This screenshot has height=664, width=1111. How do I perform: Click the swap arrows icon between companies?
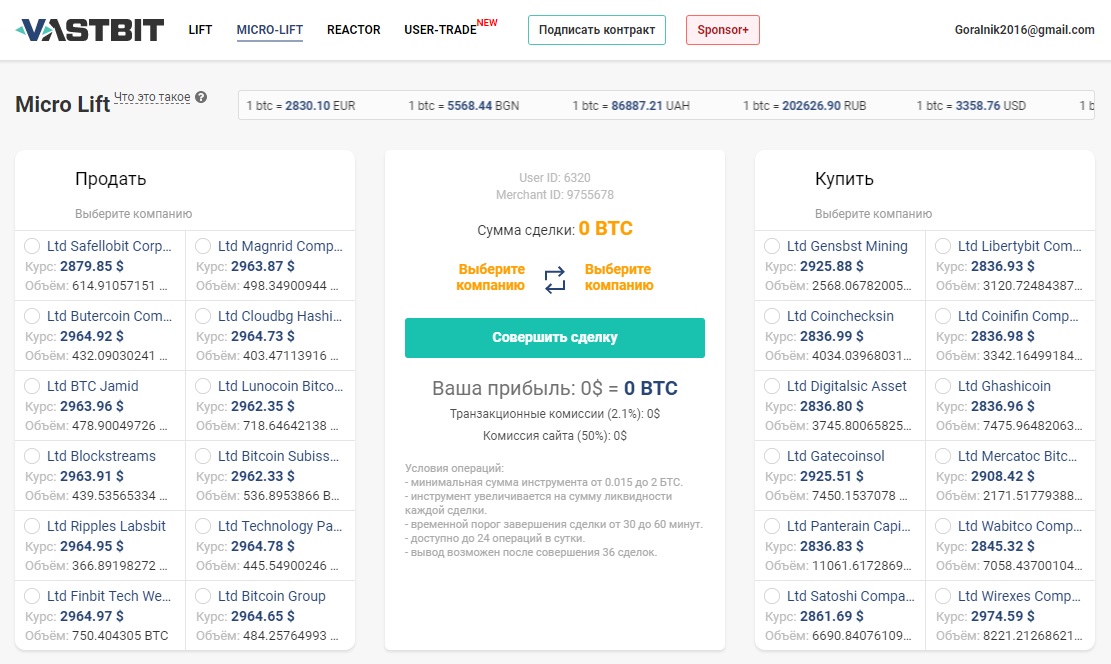555,279
